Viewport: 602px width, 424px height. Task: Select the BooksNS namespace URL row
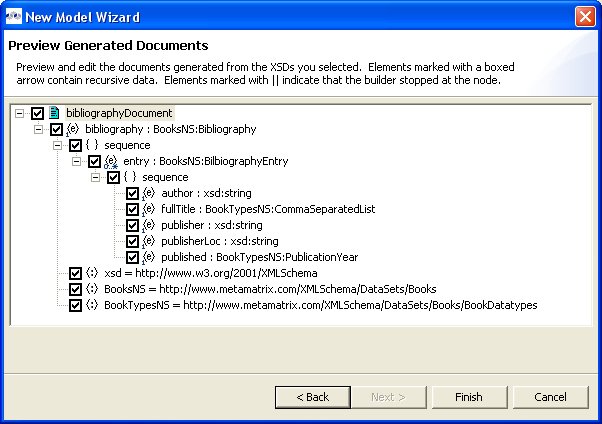point(270,289)
